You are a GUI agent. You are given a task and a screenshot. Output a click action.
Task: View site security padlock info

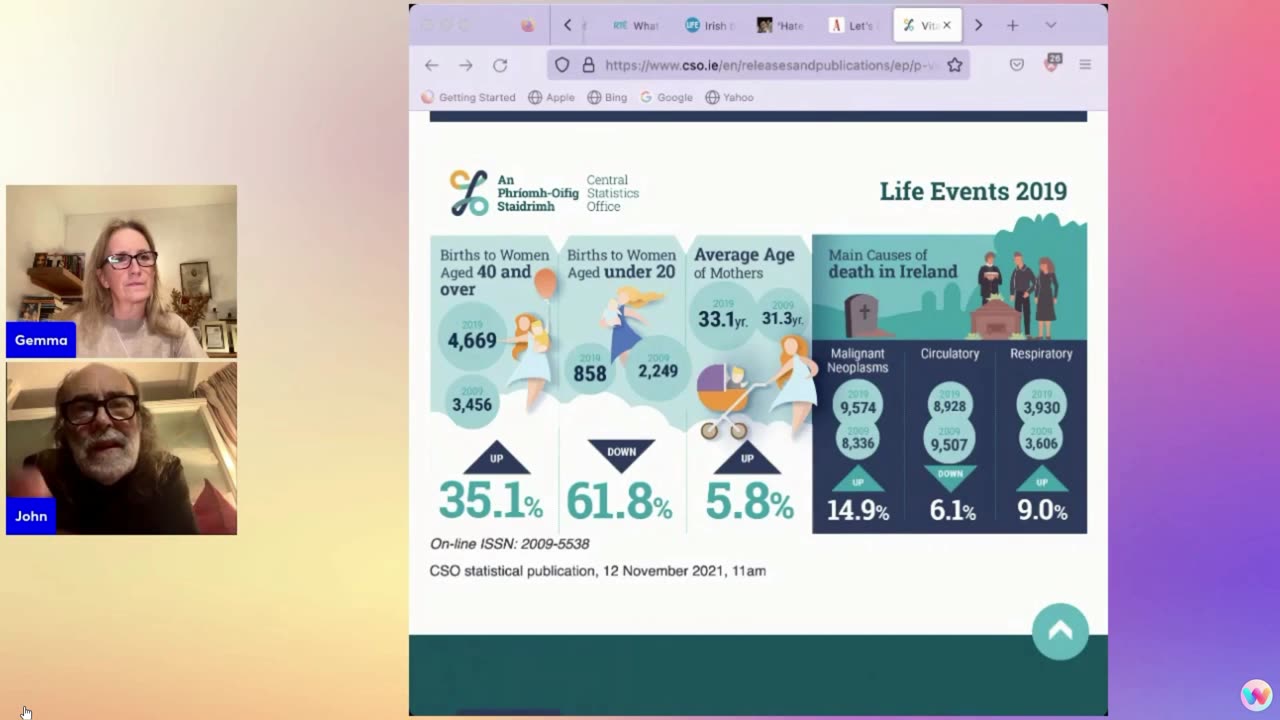click(588, 65)
